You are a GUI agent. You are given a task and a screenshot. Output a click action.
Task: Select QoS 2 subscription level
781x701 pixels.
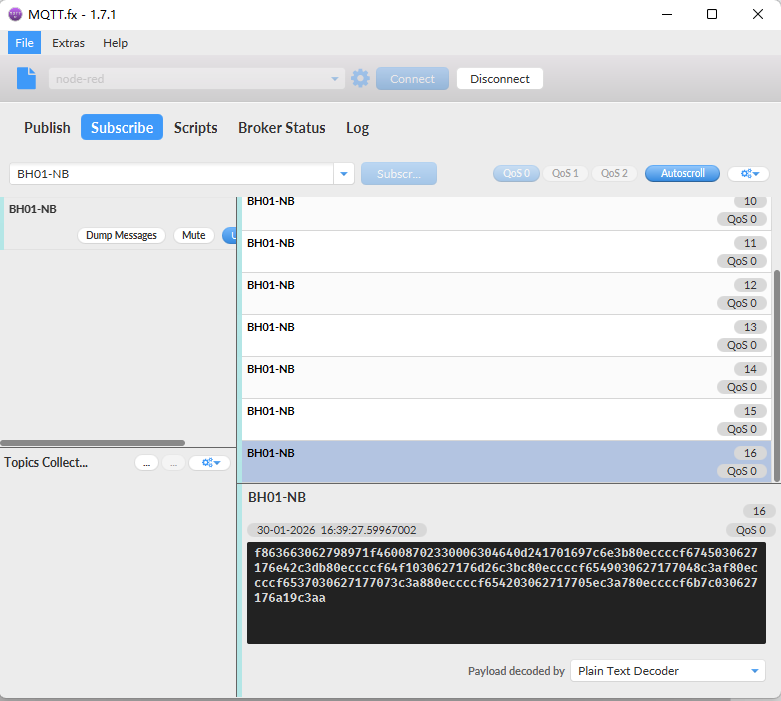point(614,173)
